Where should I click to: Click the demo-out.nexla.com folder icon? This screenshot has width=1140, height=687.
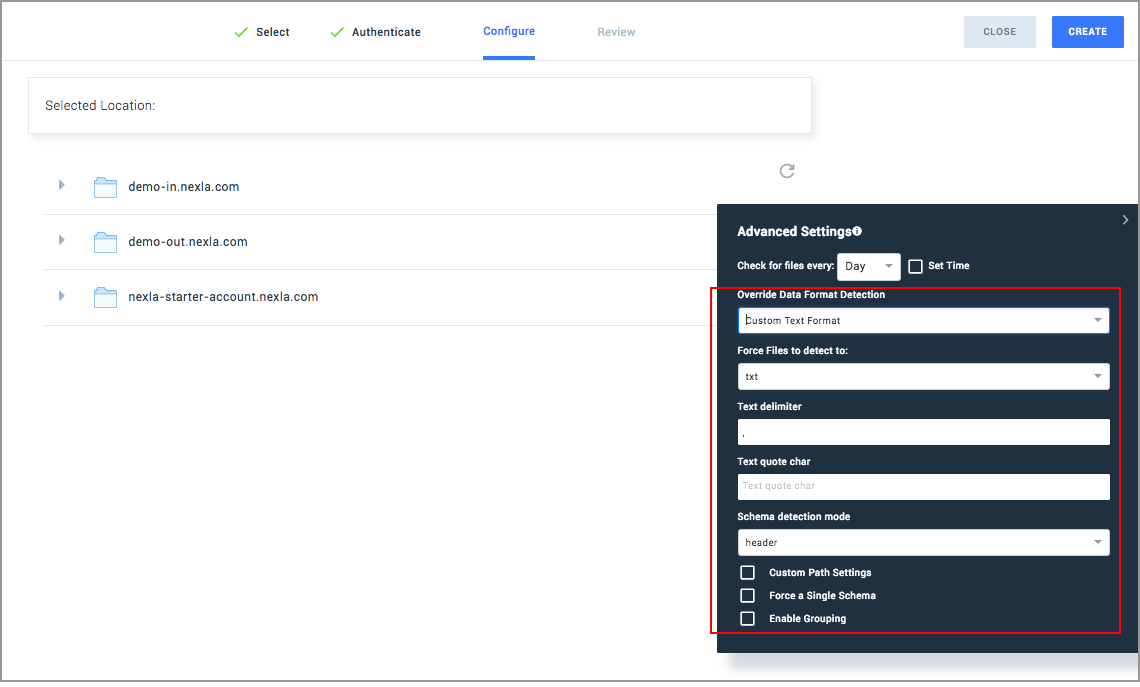tap(105, 242)
